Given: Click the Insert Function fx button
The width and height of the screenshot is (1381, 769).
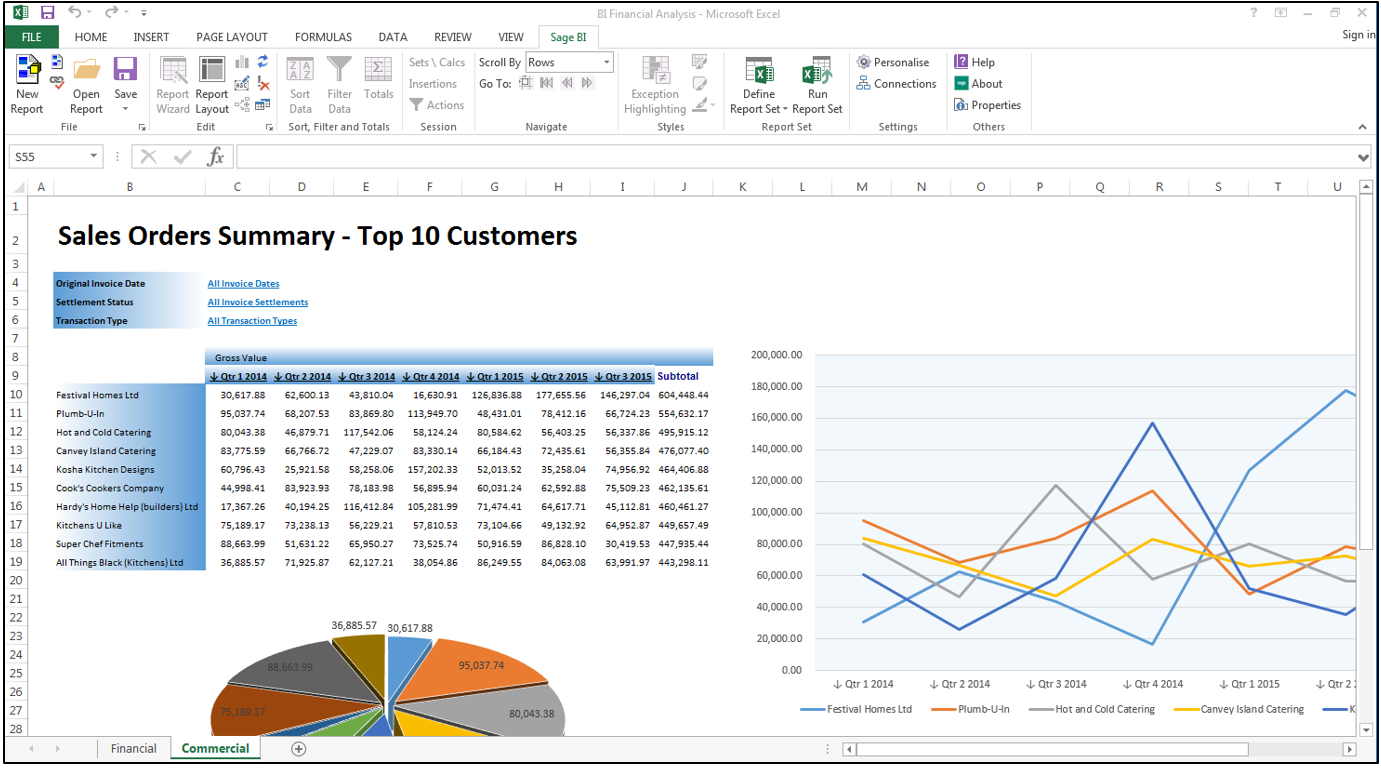Looking at the screenshot, I should coord(215,157).
